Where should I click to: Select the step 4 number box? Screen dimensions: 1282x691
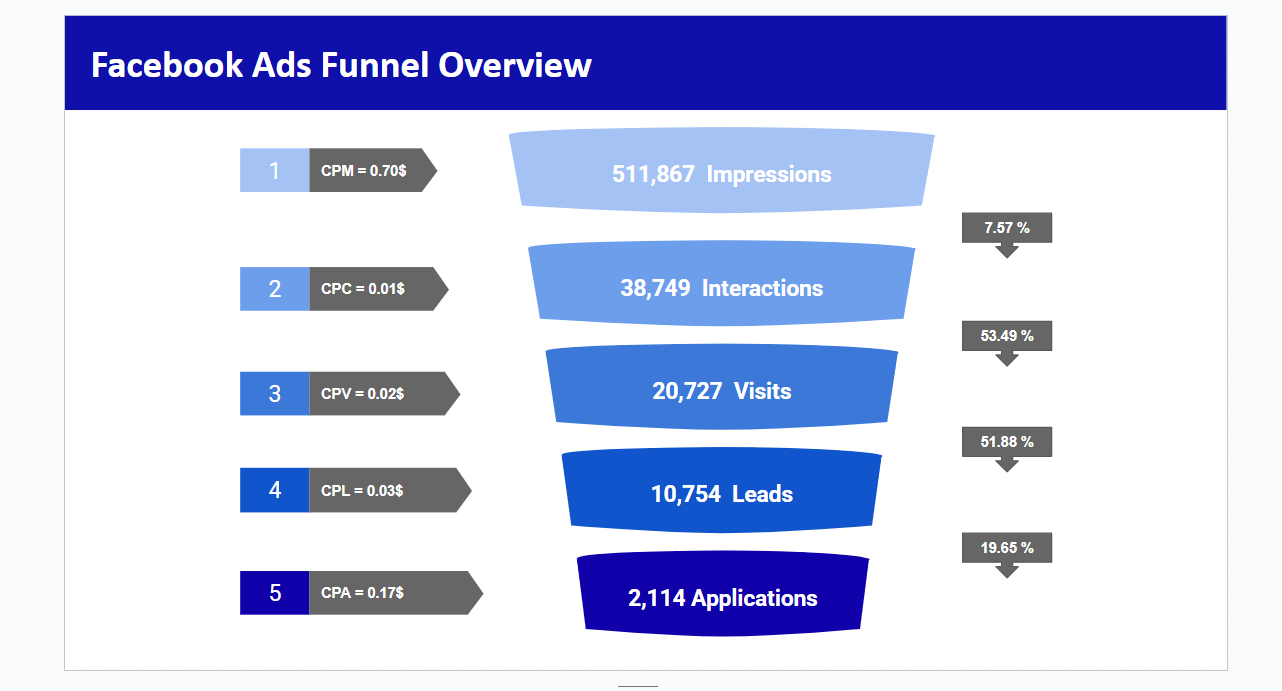pos(275,490)
